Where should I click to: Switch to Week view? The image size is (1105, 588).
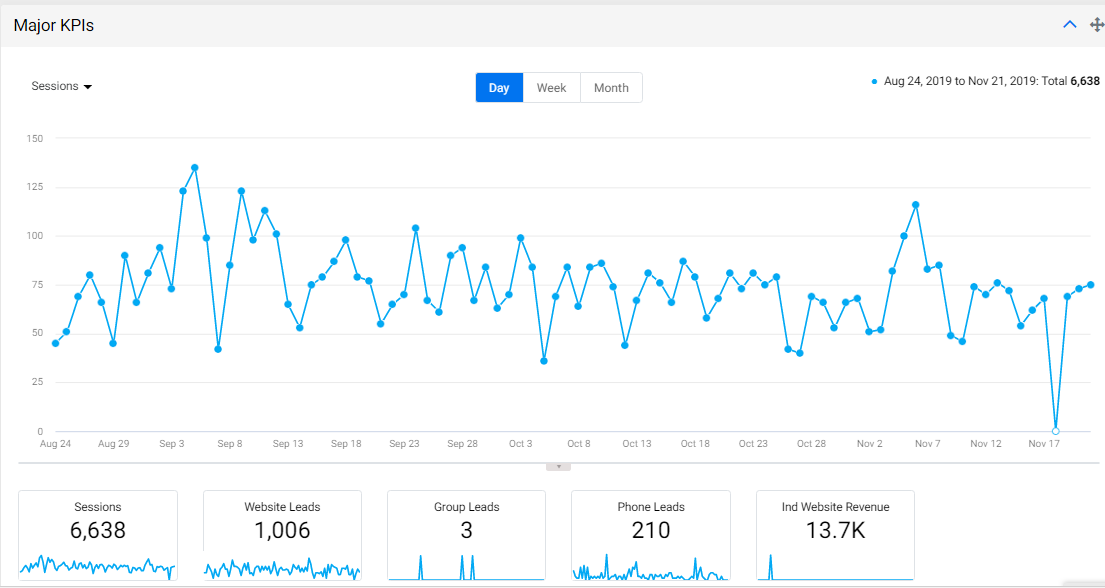coord(551,87)
